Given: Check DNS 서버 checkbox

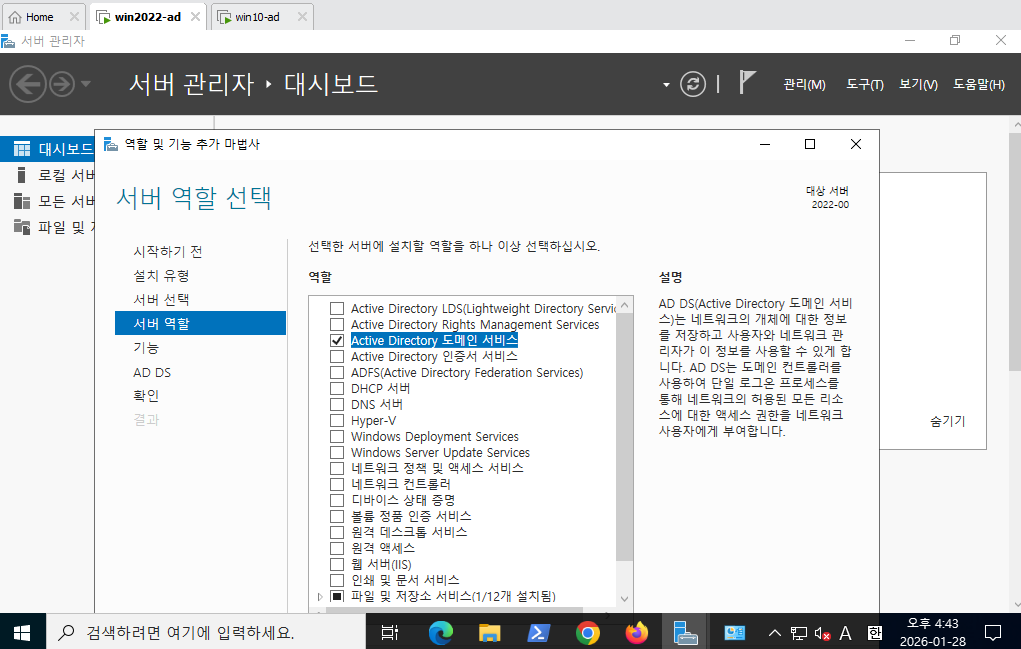Looking at the screenshot, I should click(x=337, y=404).
